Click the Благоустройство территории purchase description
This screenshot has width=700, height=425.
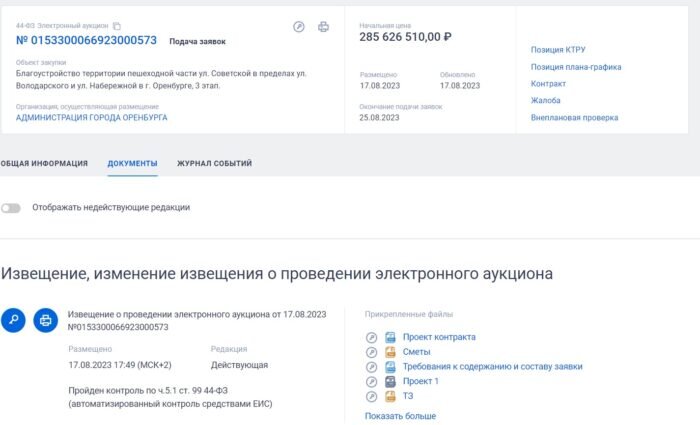tap(161, 79)
